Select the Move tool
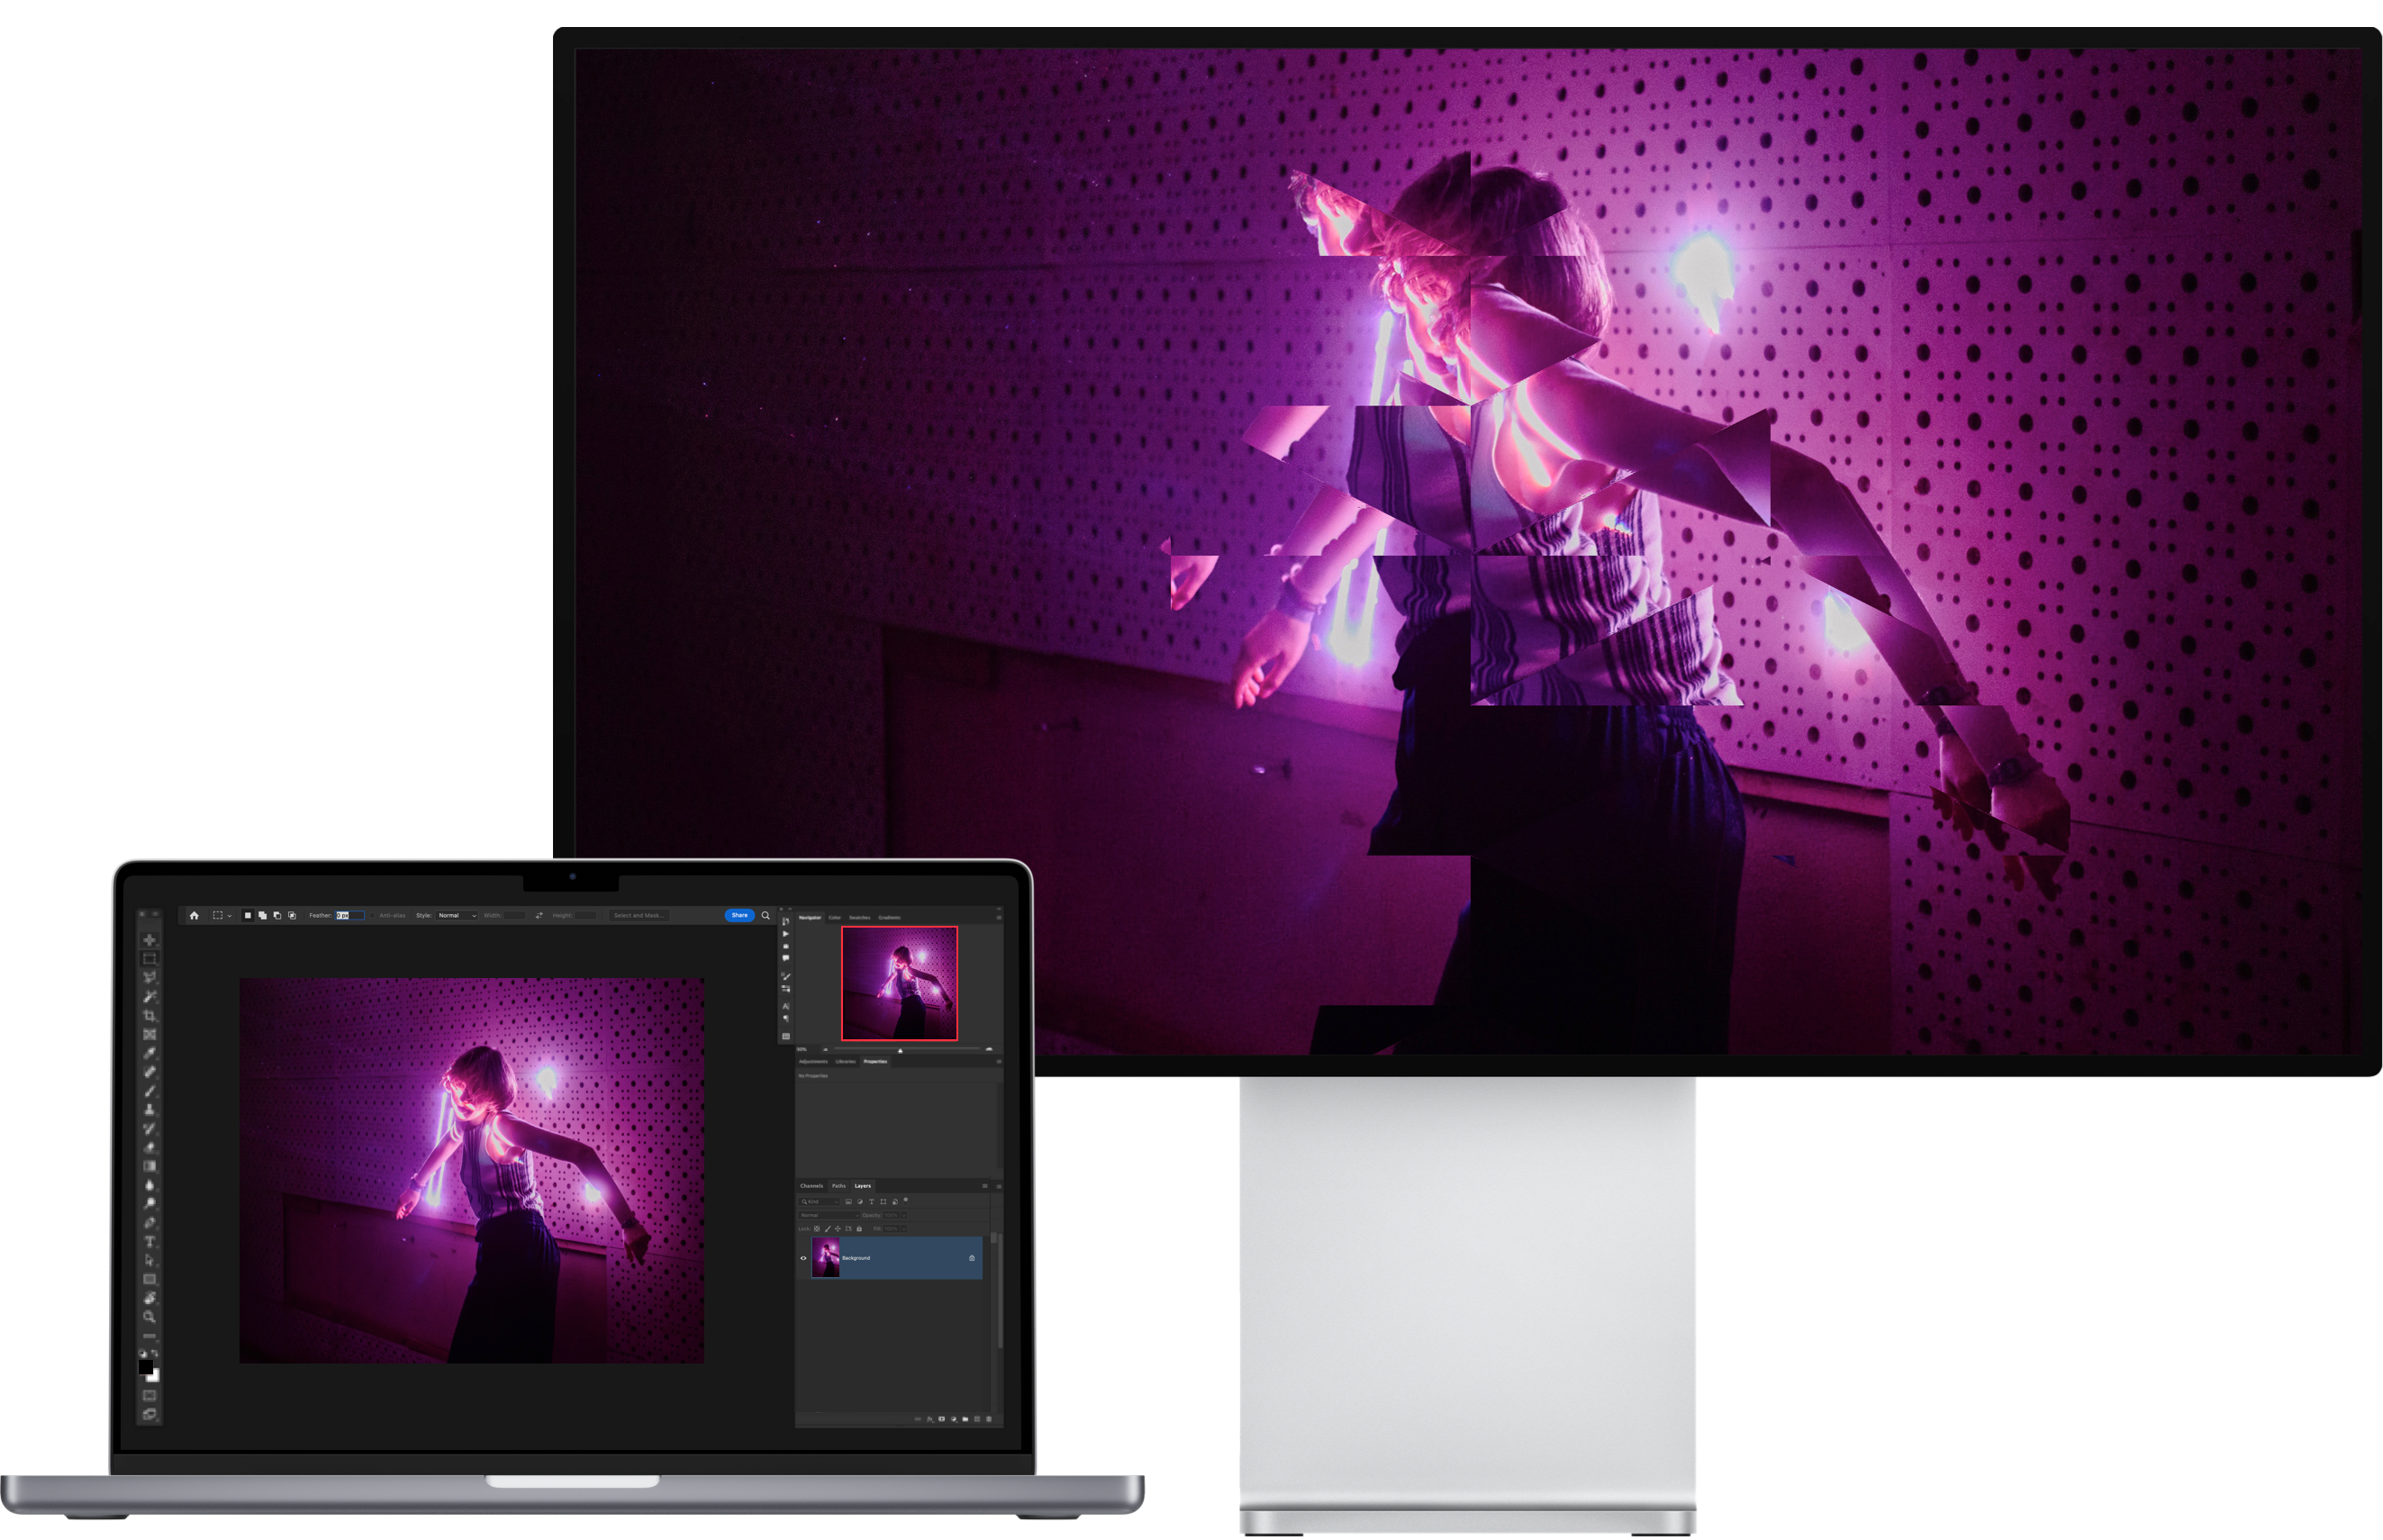 [x=149, y=940]
